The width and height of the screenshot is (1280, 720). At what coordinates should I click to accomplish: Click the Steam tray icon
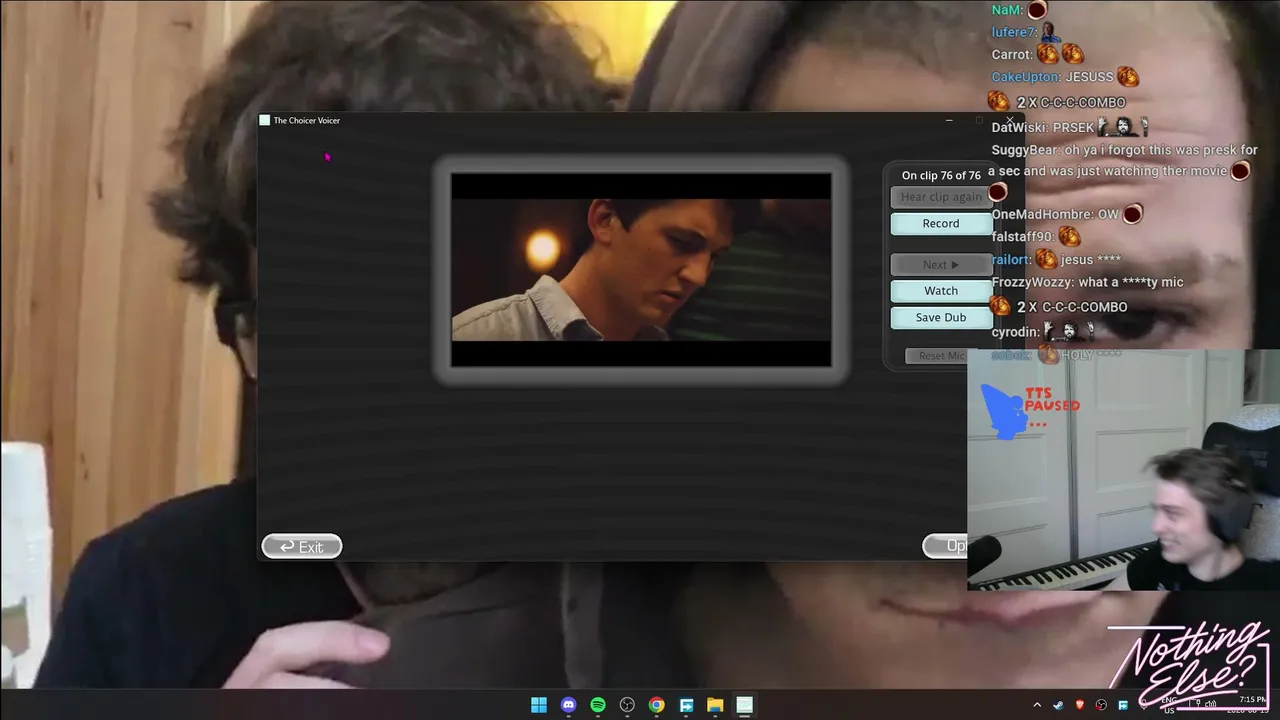[1058, 705]
